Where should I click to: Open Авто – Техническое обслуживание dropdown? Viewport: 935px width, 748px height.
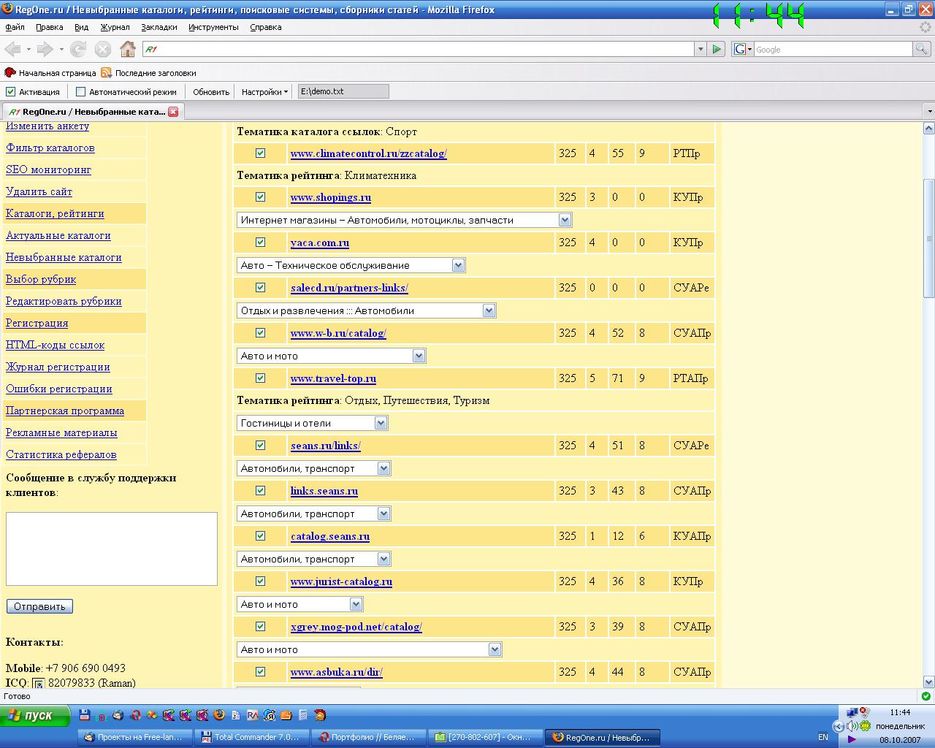coord(351,265)
